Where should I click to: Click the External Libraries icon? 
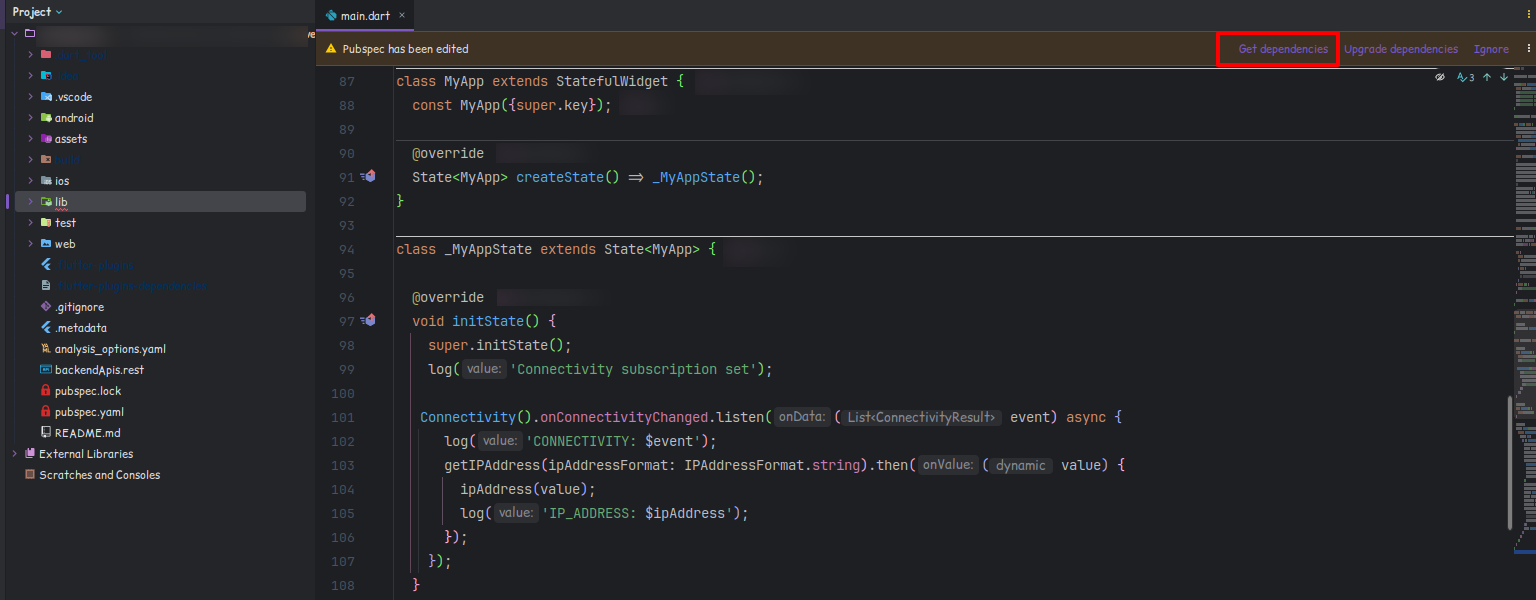point(30,454)
